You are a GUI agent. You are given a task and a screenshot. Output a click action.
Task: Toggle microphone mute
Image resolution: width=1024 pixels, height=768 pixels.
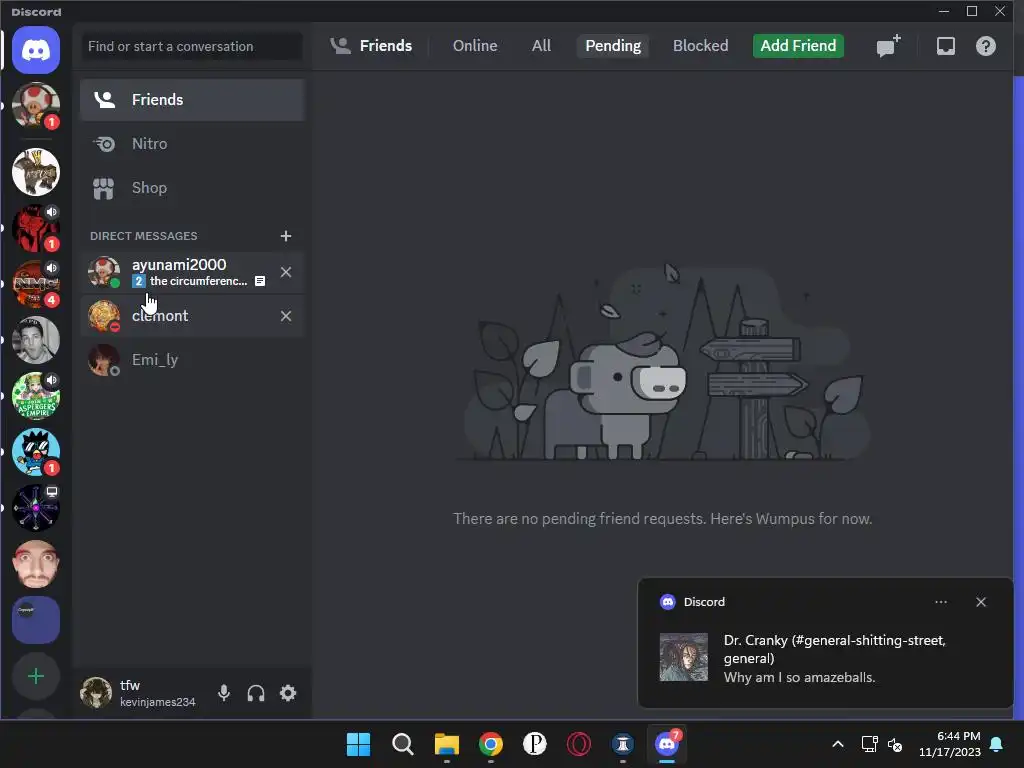coord(223,693)
